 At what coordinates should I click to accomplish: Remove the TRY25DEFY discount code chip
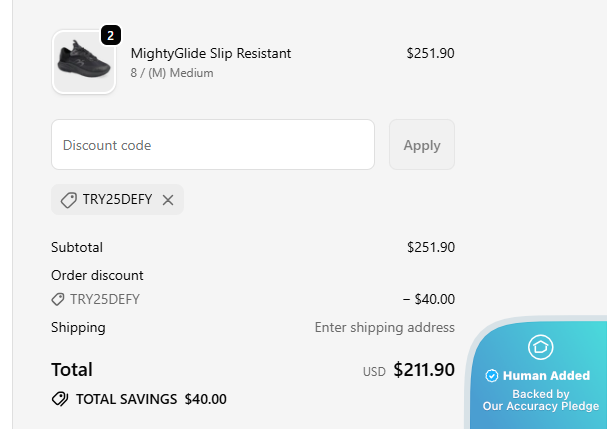168,200
